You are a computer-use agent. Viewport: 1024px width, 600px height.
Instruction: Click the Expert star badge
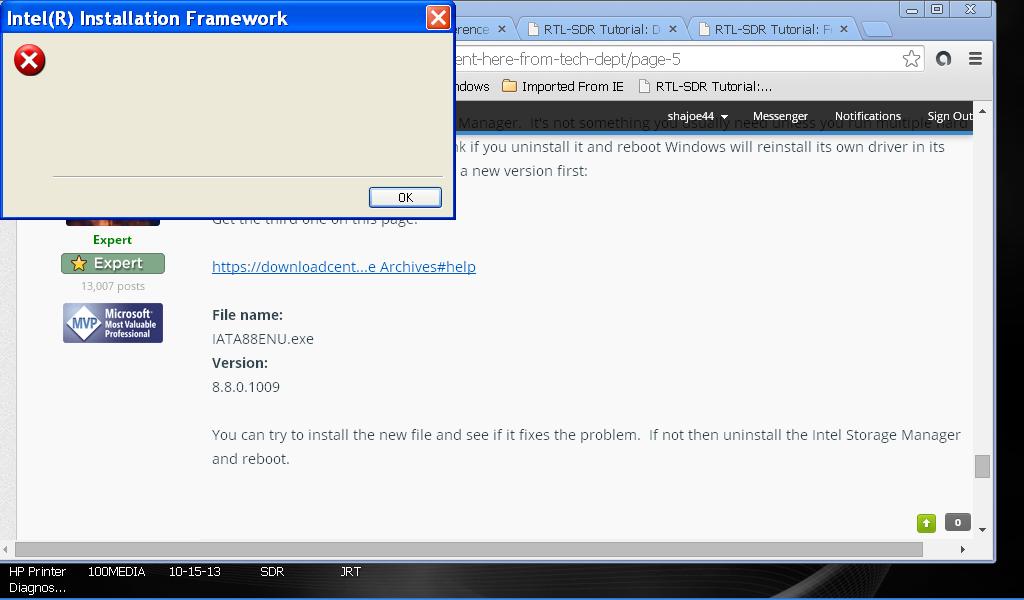[113, 263]
